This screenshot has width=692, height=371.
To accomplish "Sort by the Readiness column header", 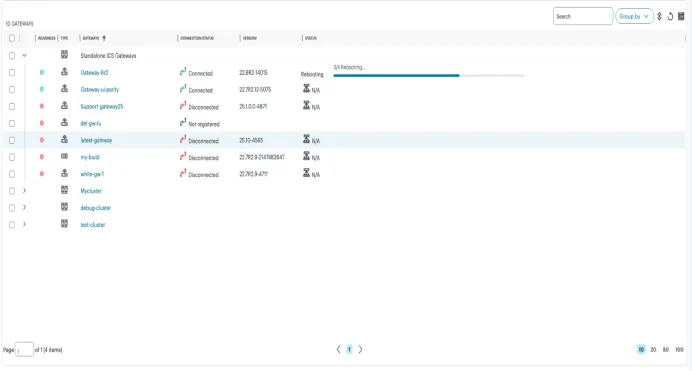I will (46, 38).
